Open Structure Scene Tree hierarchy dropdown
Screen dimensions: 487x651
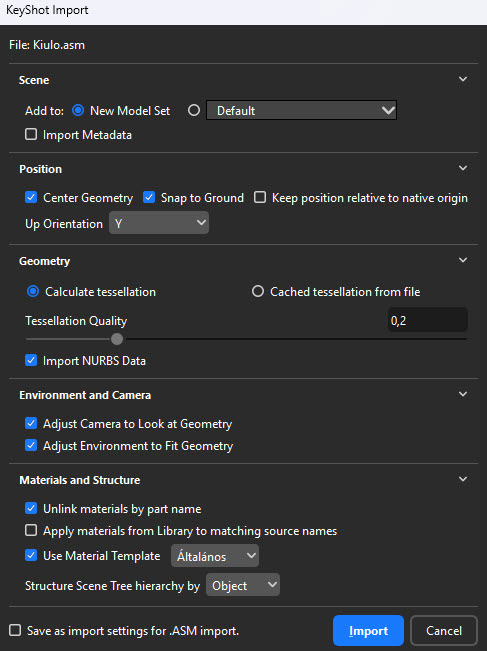tap(243, 585)
